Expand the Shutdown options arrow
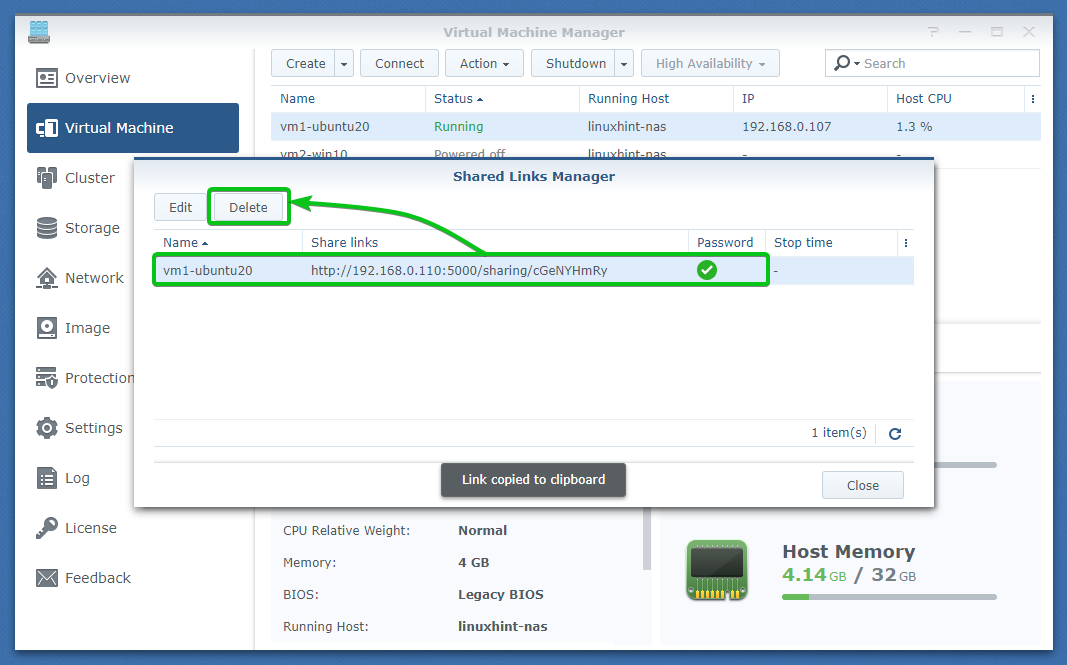The image size is (1067, 665). [x=624, y=64]
